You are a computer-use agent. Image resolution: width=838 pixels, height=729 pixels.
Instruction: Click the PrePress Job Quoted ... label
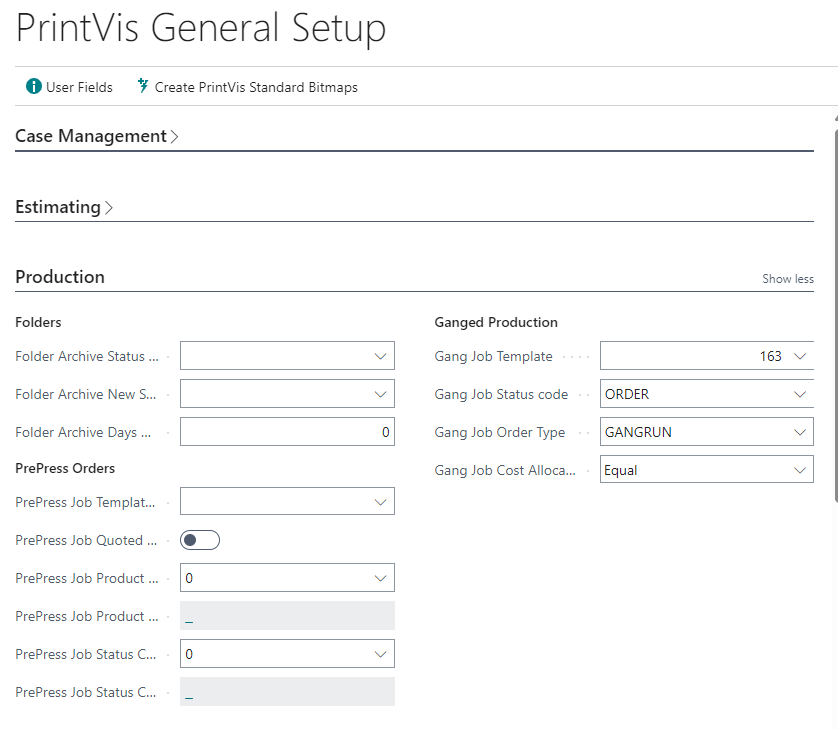tap(87, 540)
